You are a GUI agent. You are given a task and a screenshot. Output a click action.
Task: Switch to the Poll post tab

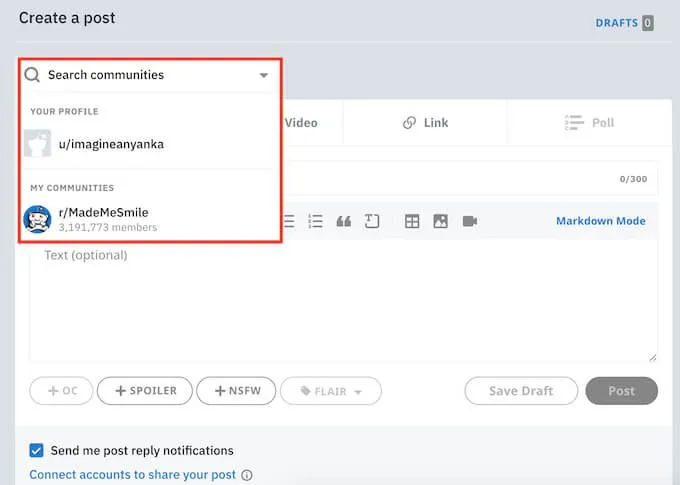(589, 123)
